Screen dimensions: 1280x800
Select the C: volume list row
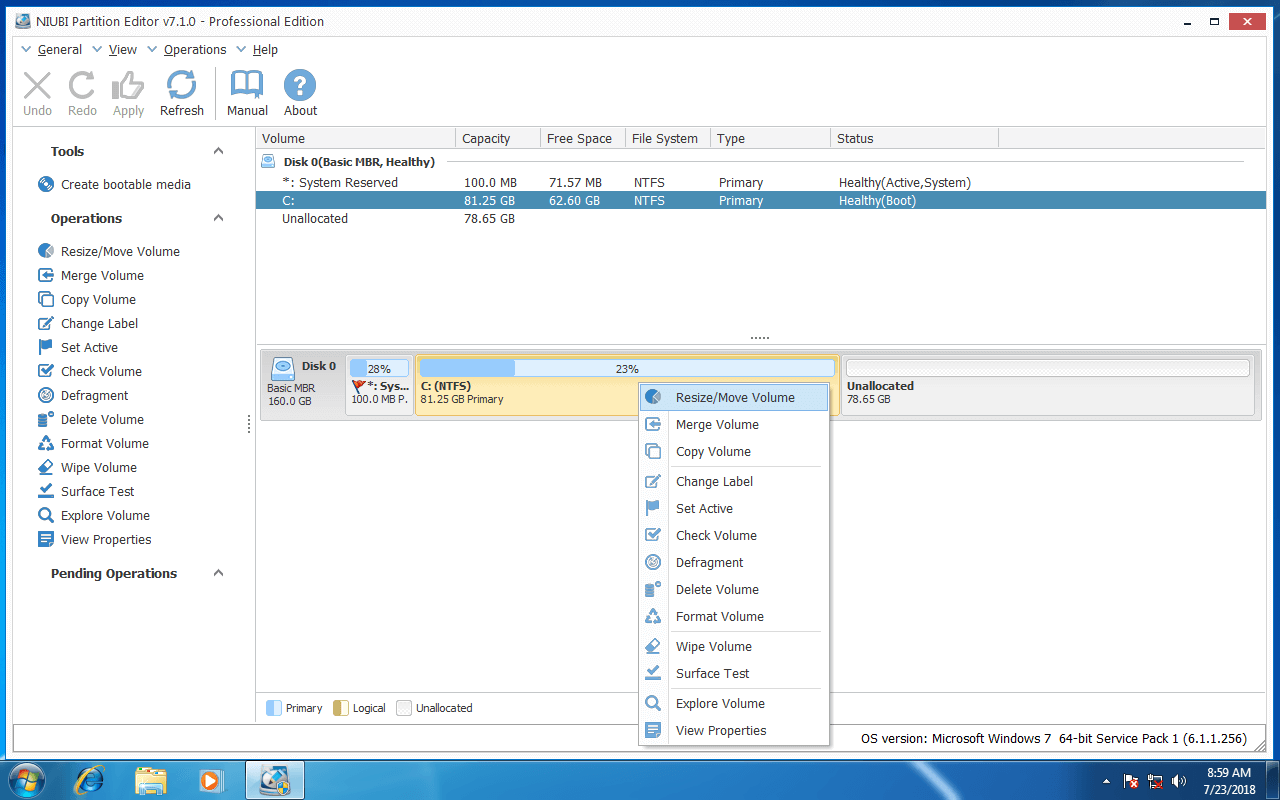tap(761, 200)
